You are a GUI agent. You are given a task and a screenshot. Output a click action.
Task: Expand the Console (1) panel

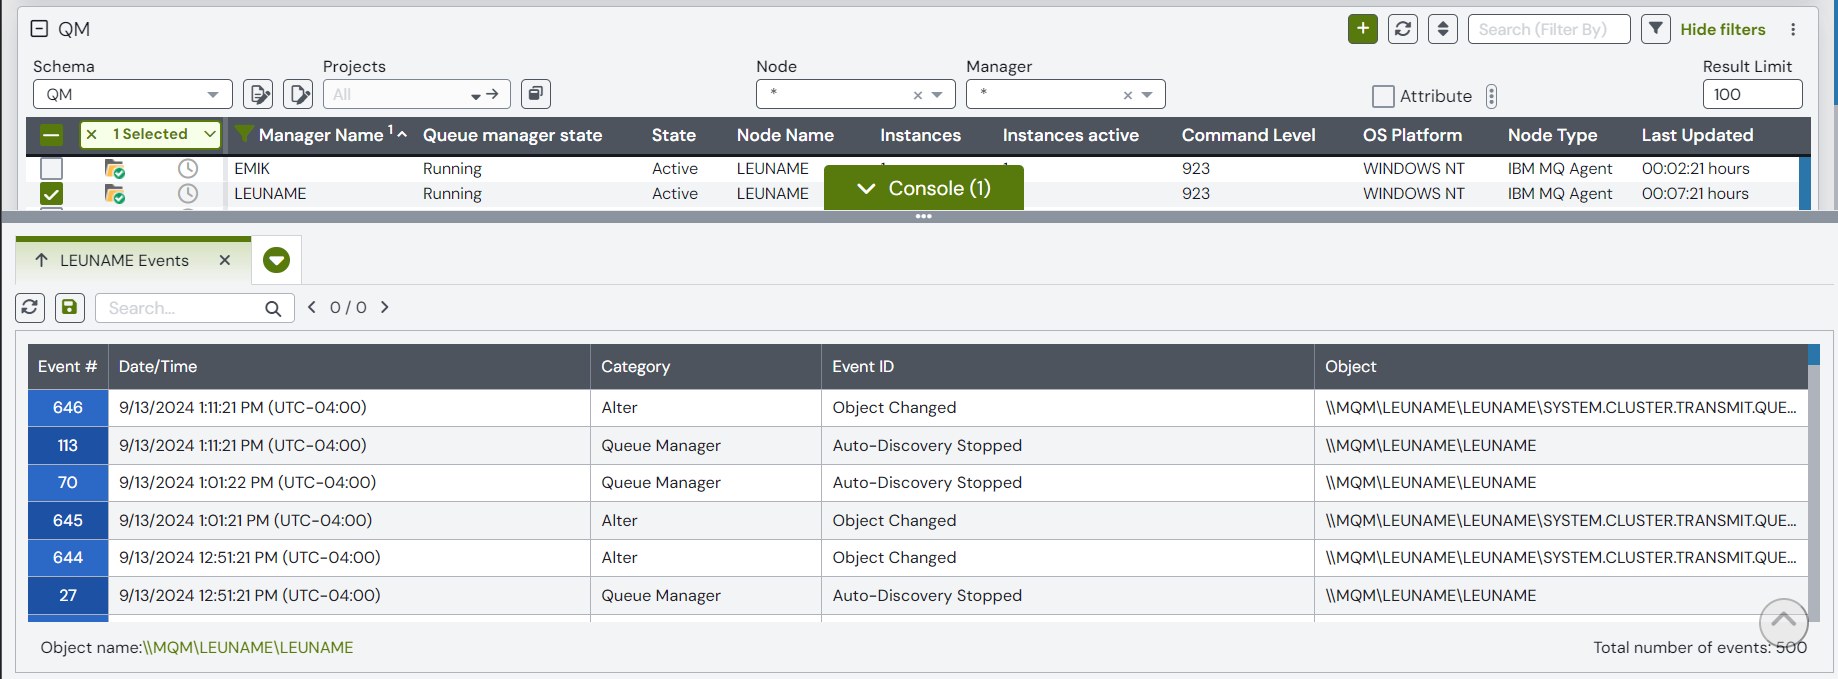tap(924, 188)
